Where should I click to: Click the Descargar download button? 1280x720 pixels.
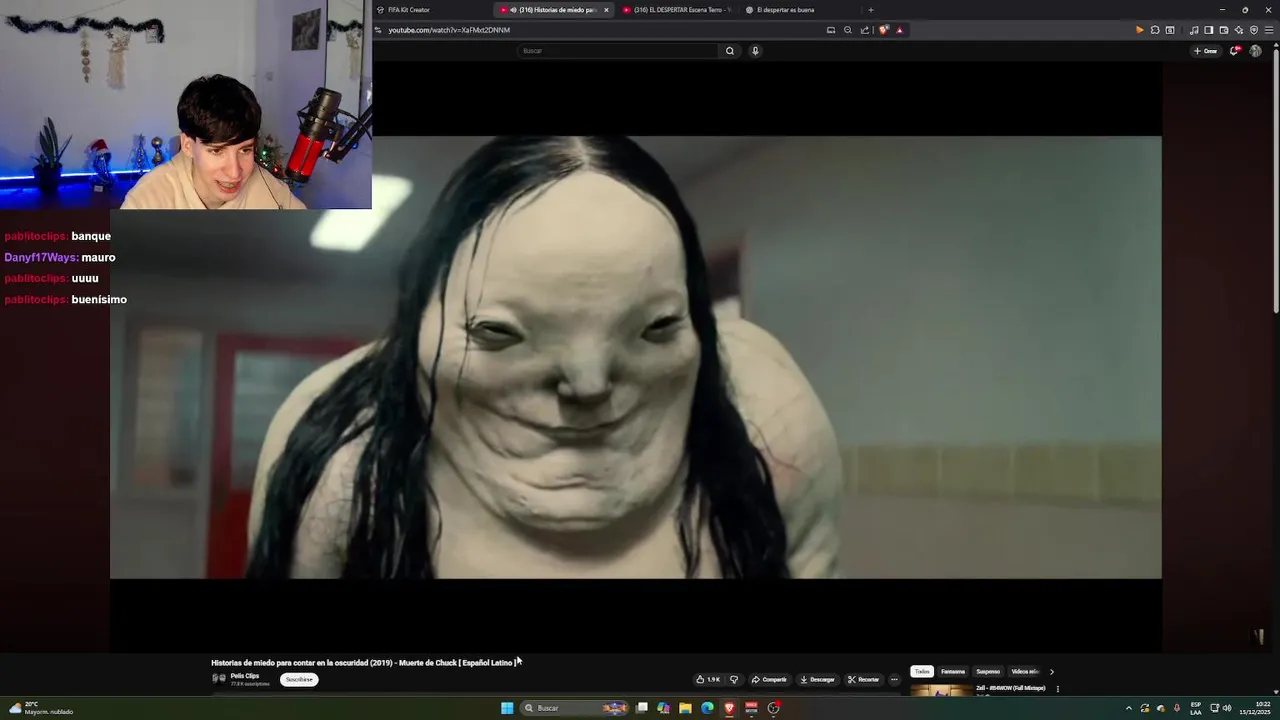tap(817, 679)
